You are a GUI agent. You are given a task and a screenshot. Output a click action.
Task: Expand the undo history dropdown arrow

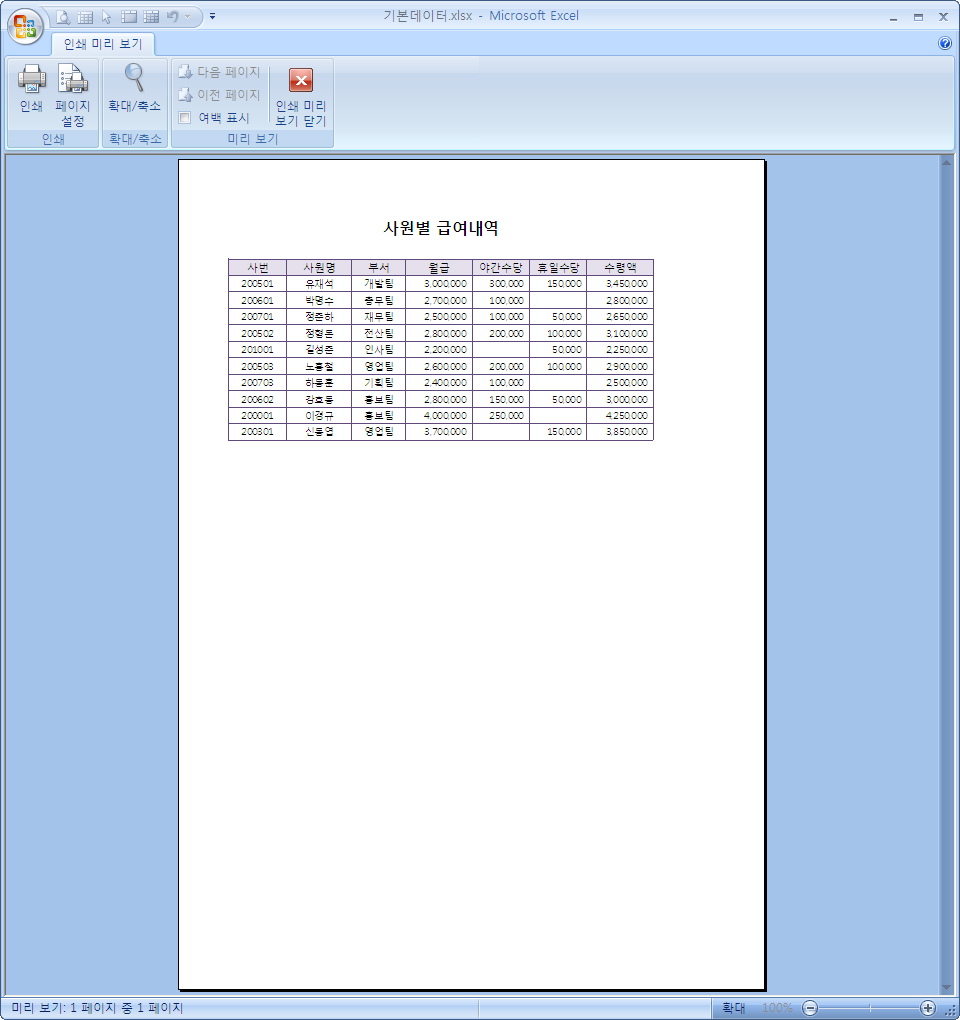pyautogui.click(x=188, y=17)
